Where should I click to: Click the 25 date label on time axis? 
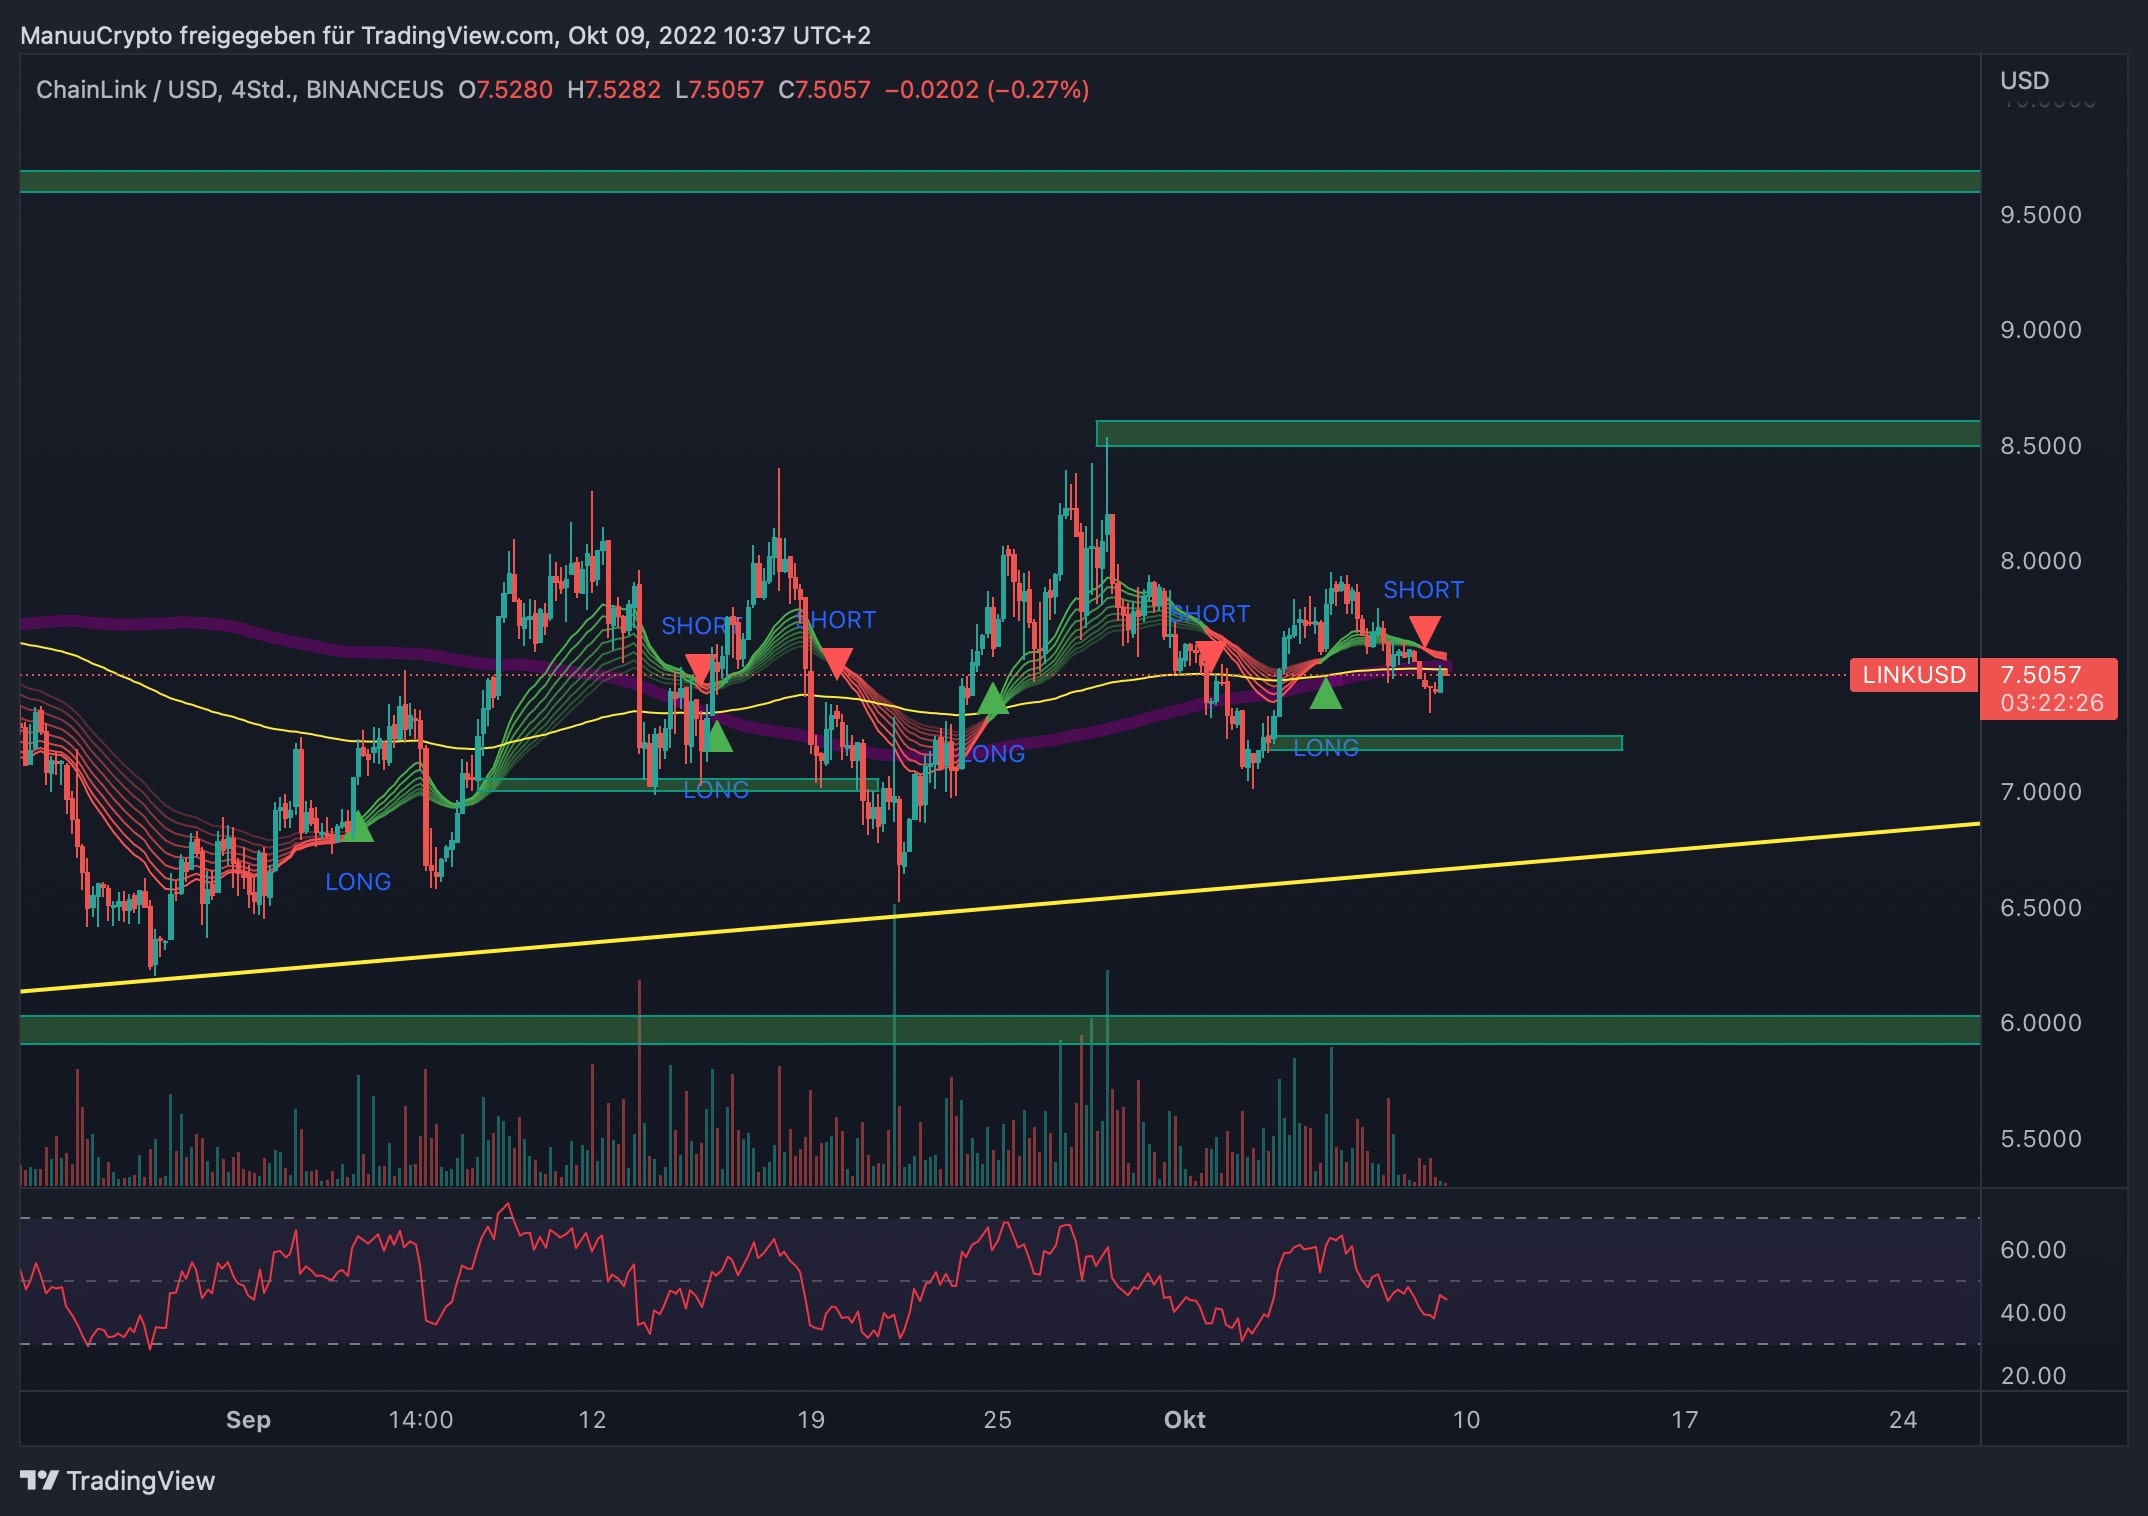pos(997,1420)
